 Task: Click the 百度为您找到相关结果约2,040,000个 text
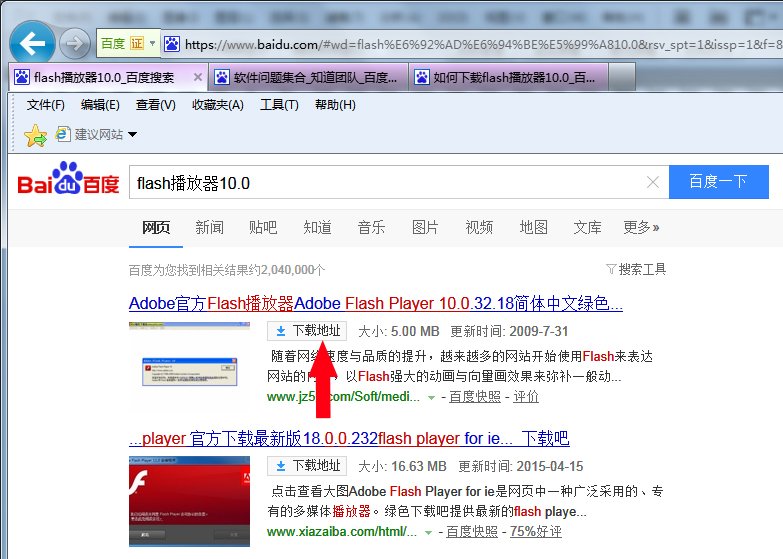[x=227, y=270]
